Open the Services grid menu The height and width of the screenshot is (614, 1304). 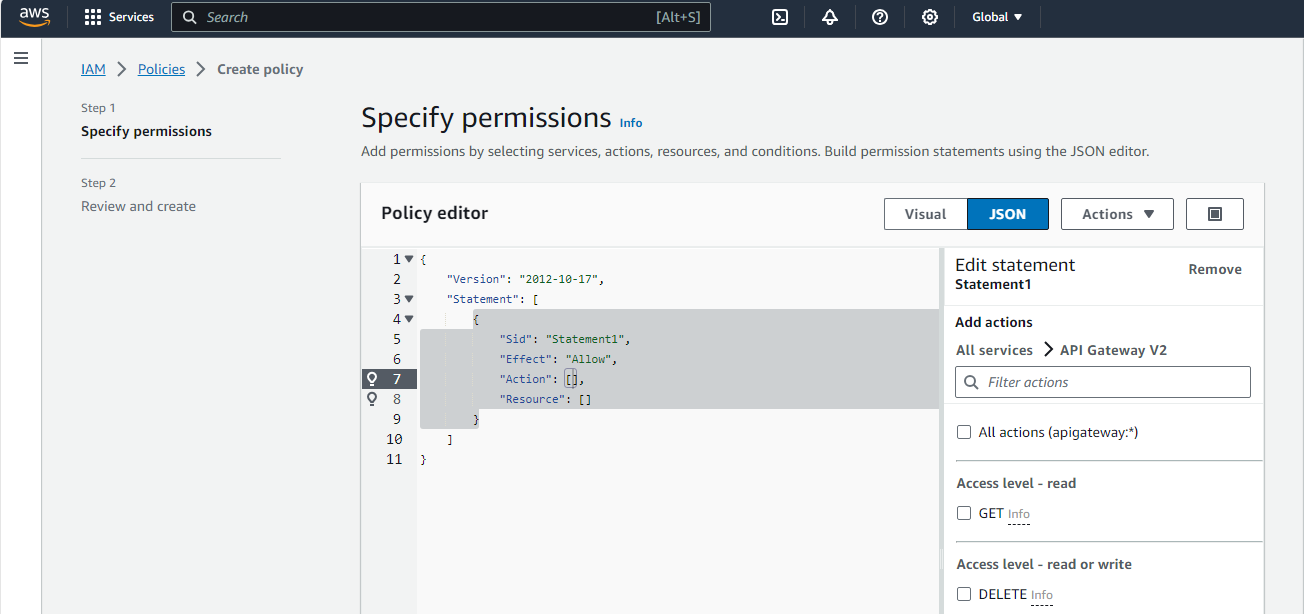point(119,17)
